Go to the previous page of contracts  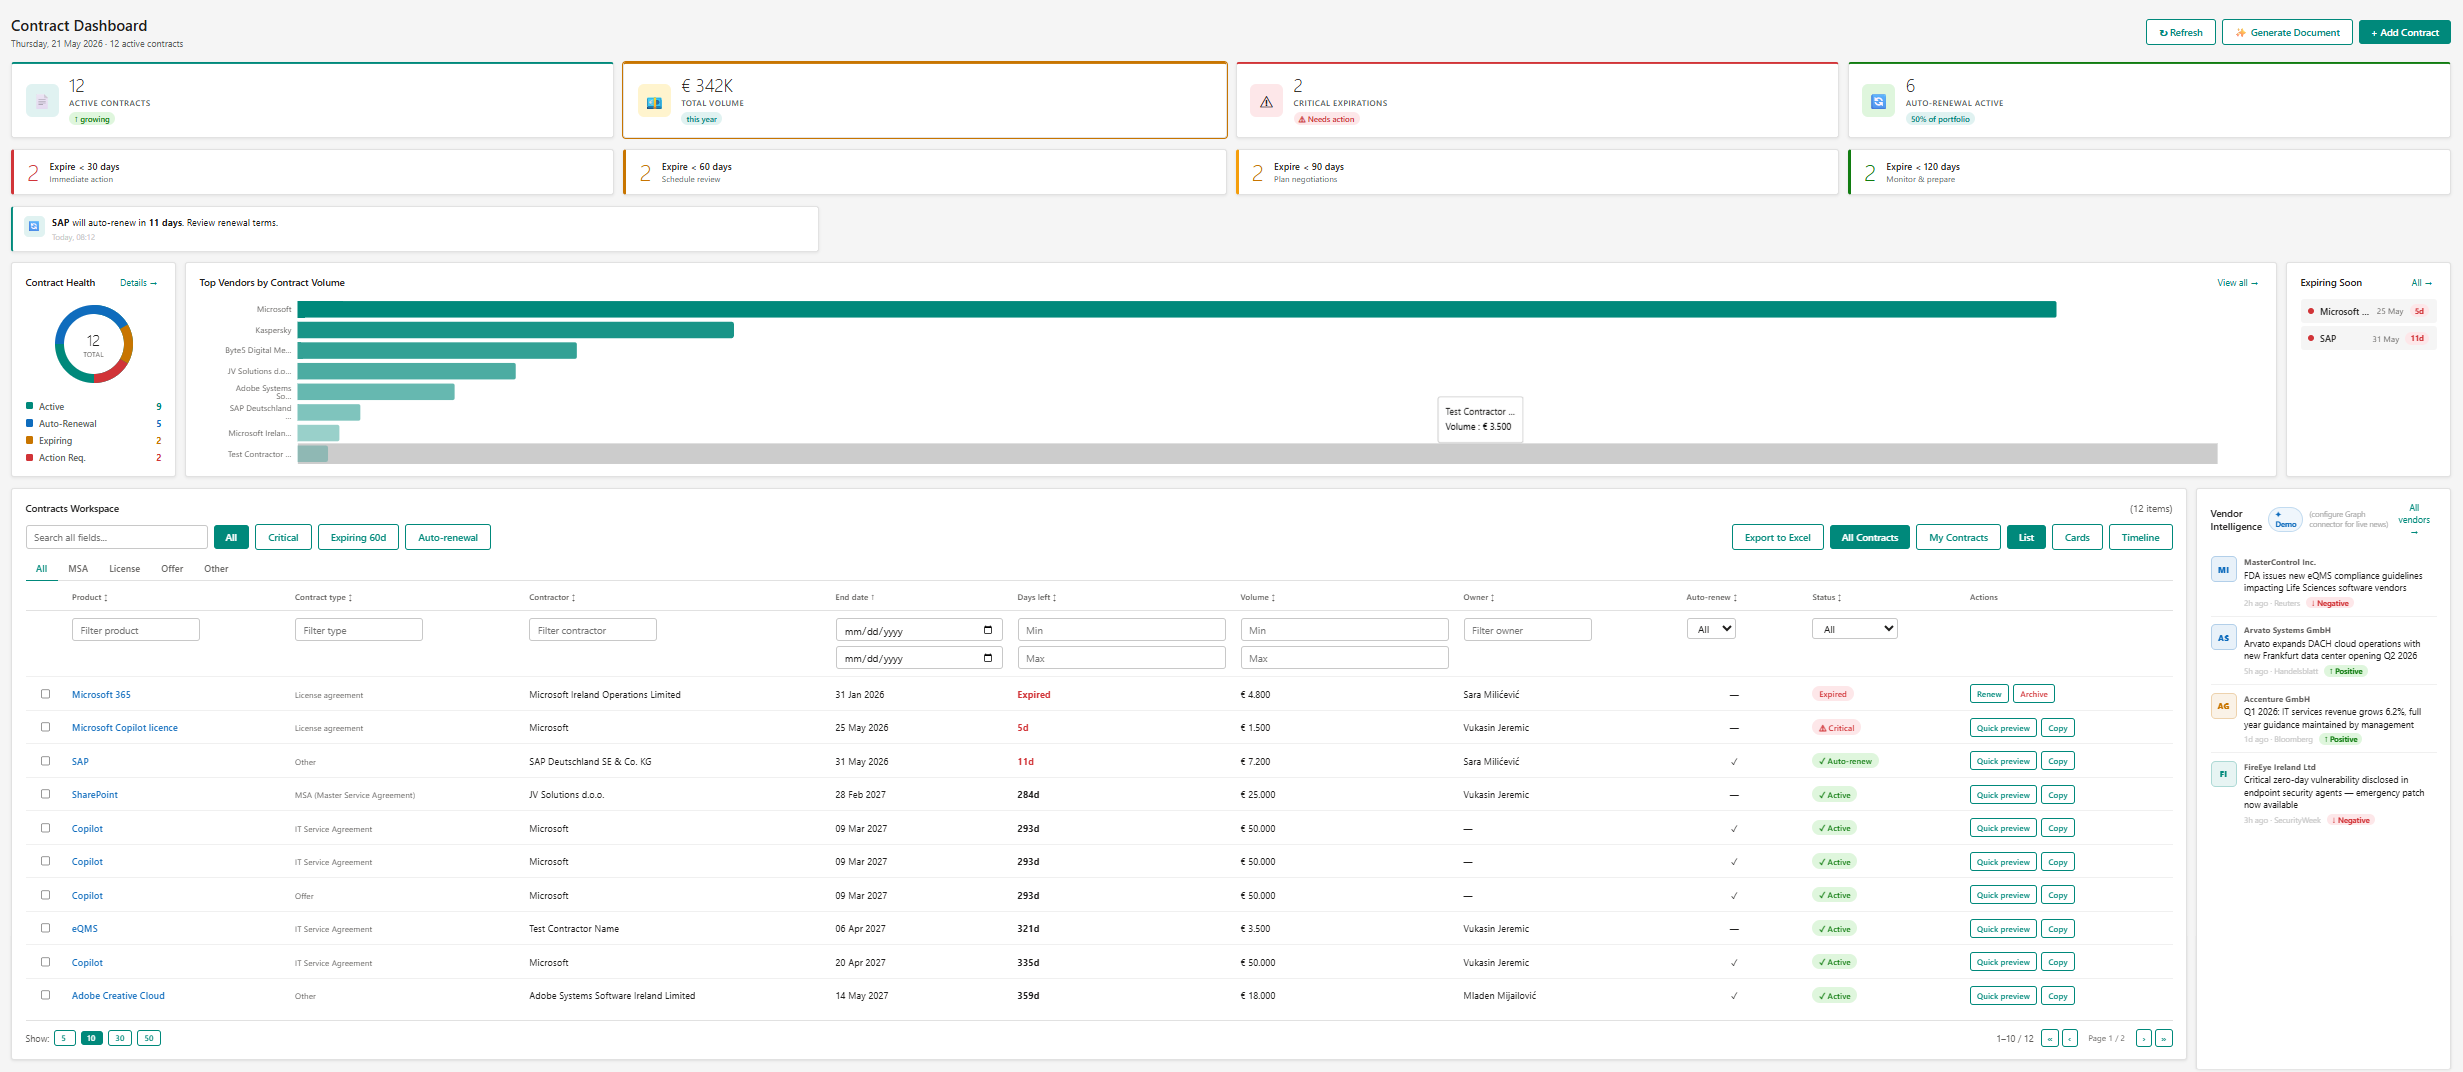[x=2070, y=1038]
